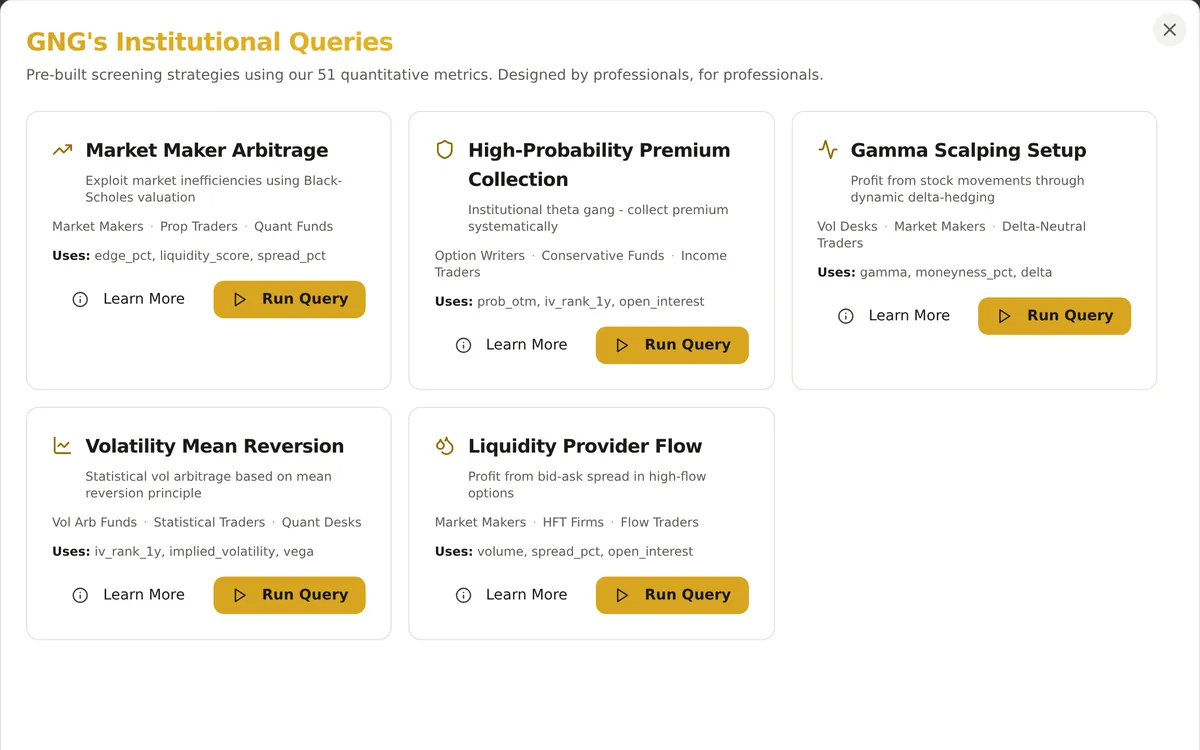
Task: Click 'iv_rank_1y, implied_volatility, vega' metrics text
Action: point(204,552)
